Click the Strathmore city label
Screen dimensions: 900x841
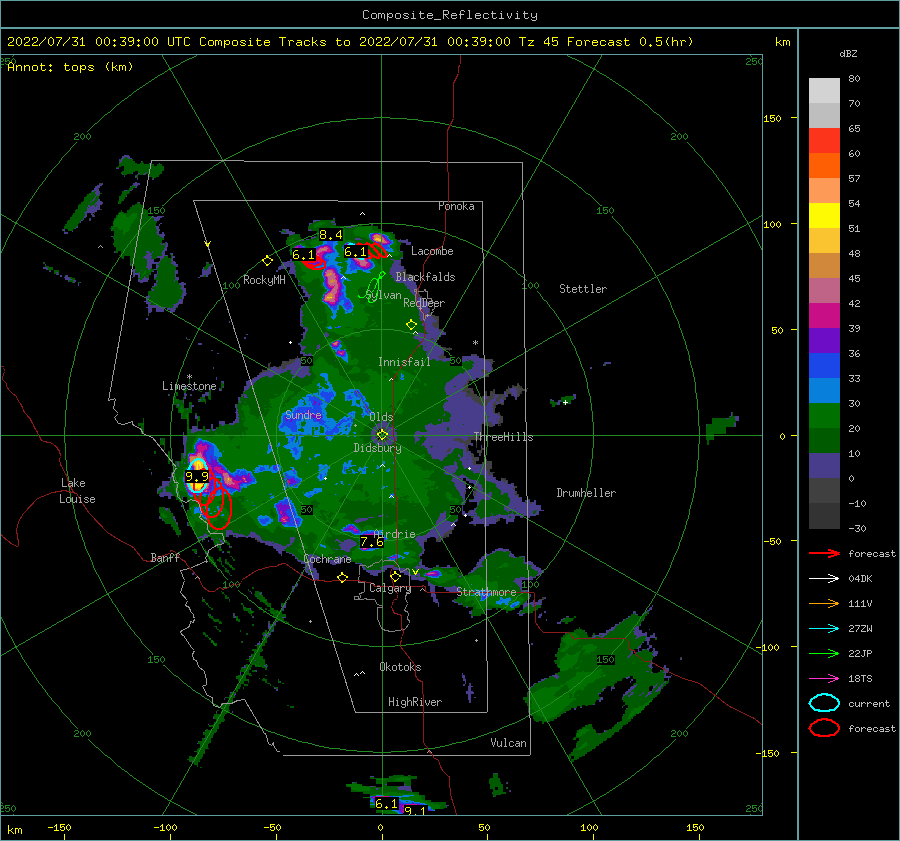[486, 592]
